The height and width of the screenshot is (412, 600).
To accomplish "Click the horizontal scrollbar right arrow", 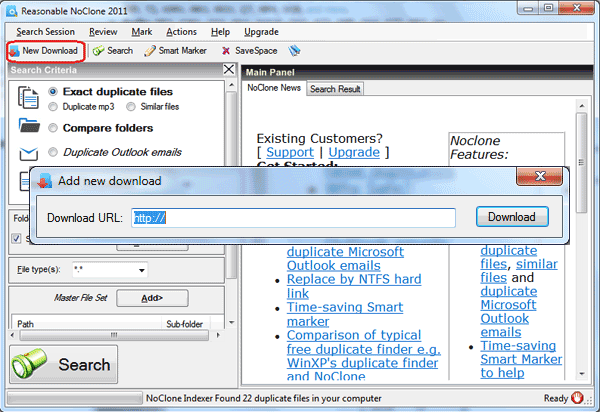I will click(218, 335).
